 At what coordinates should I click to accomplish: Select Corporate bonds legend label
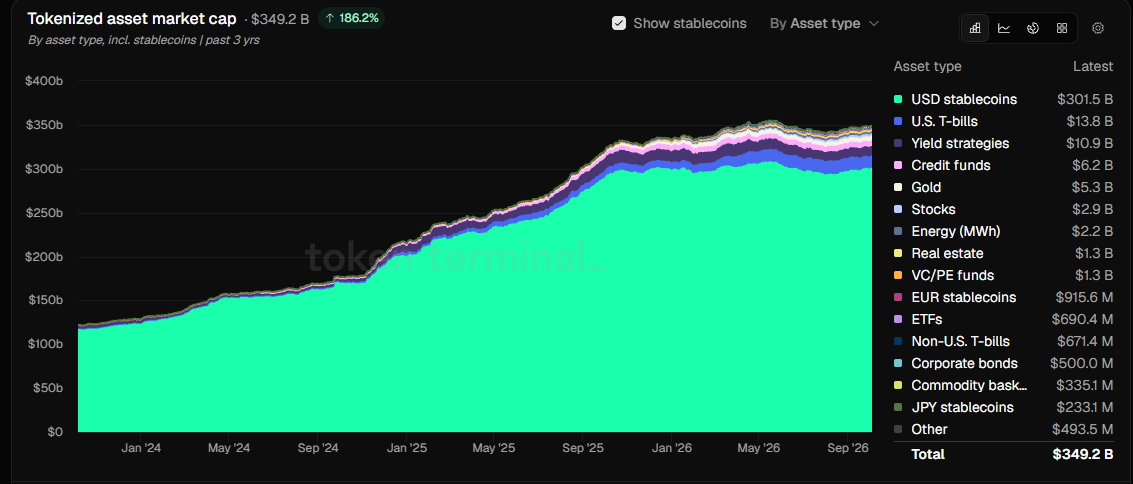tap(965, 363)
